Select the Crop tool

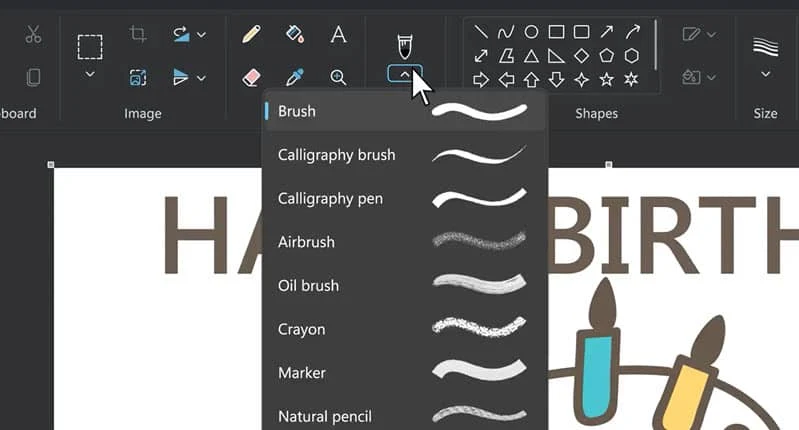(x=138, y=34)
